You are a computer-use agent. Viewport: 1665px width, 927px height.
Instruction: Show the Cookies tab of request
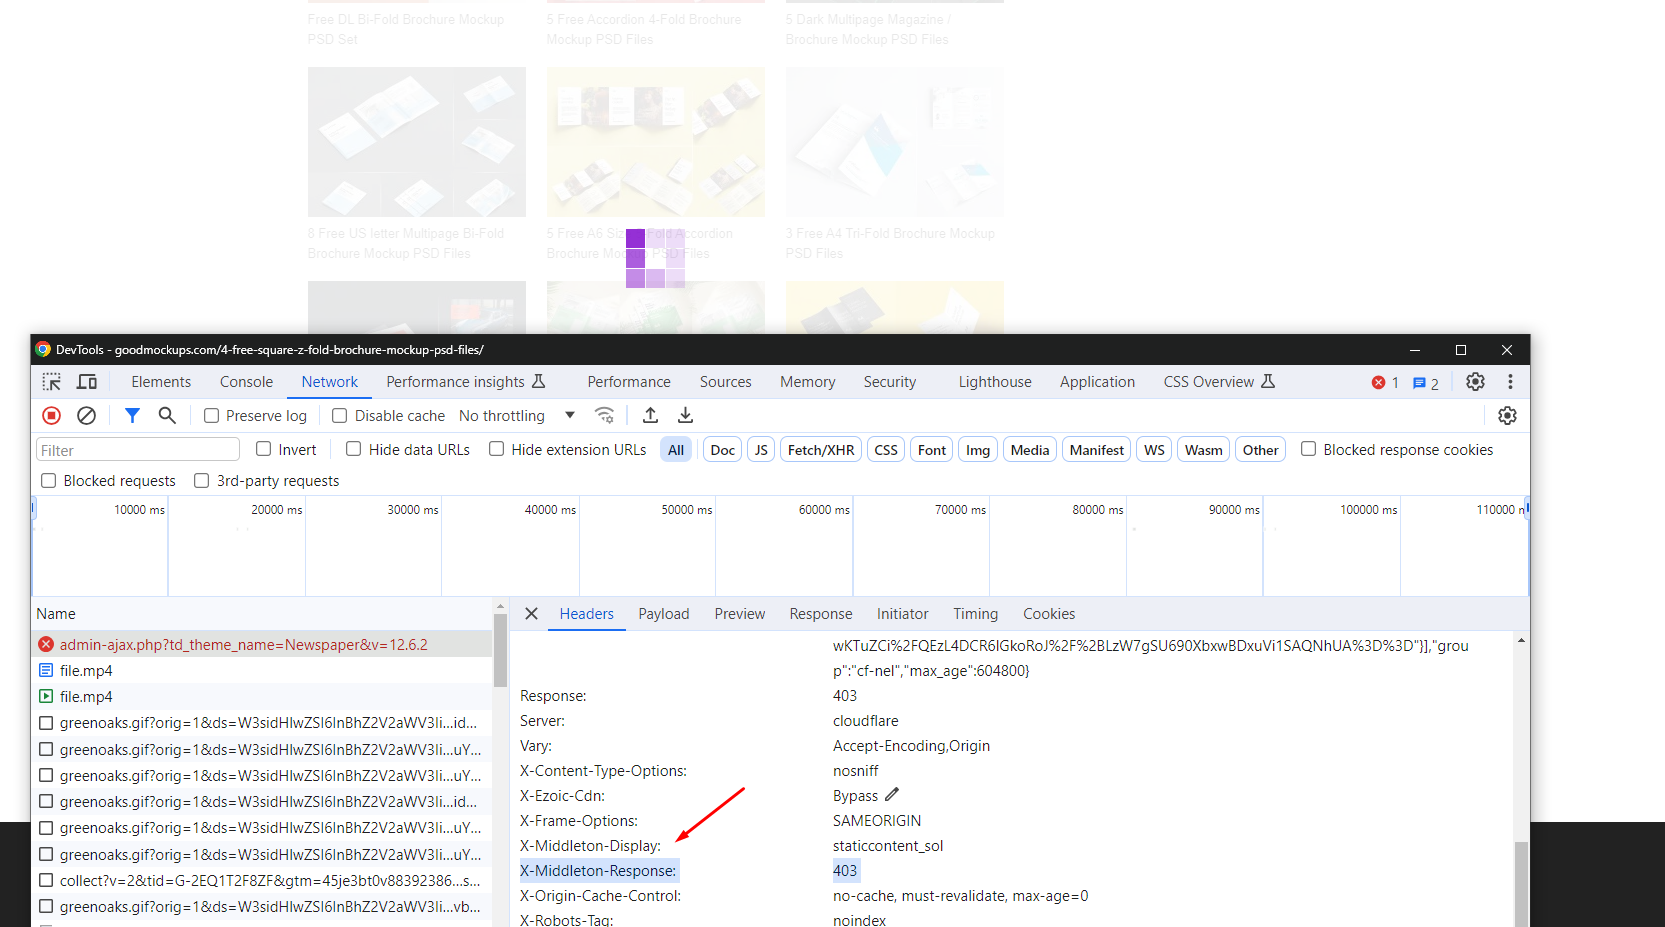coord(1049,614)
